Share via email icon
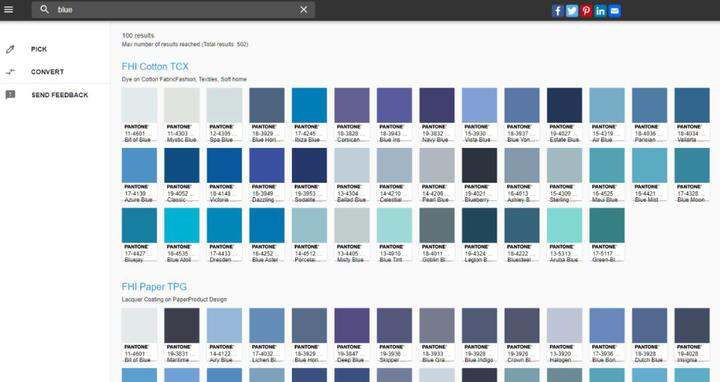Image resolution: width=720 pixels, height=382 pixels. point(614,11)
